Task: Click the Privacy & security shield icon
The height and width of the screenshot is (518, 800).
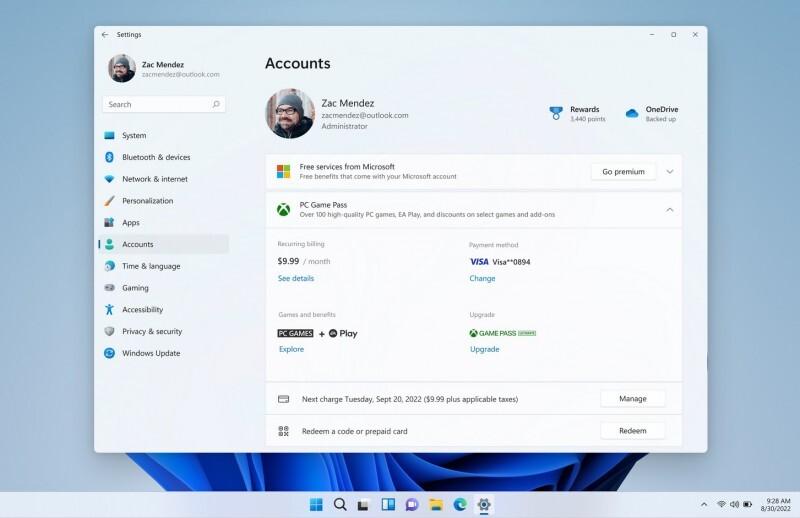Action: point(109,331)
